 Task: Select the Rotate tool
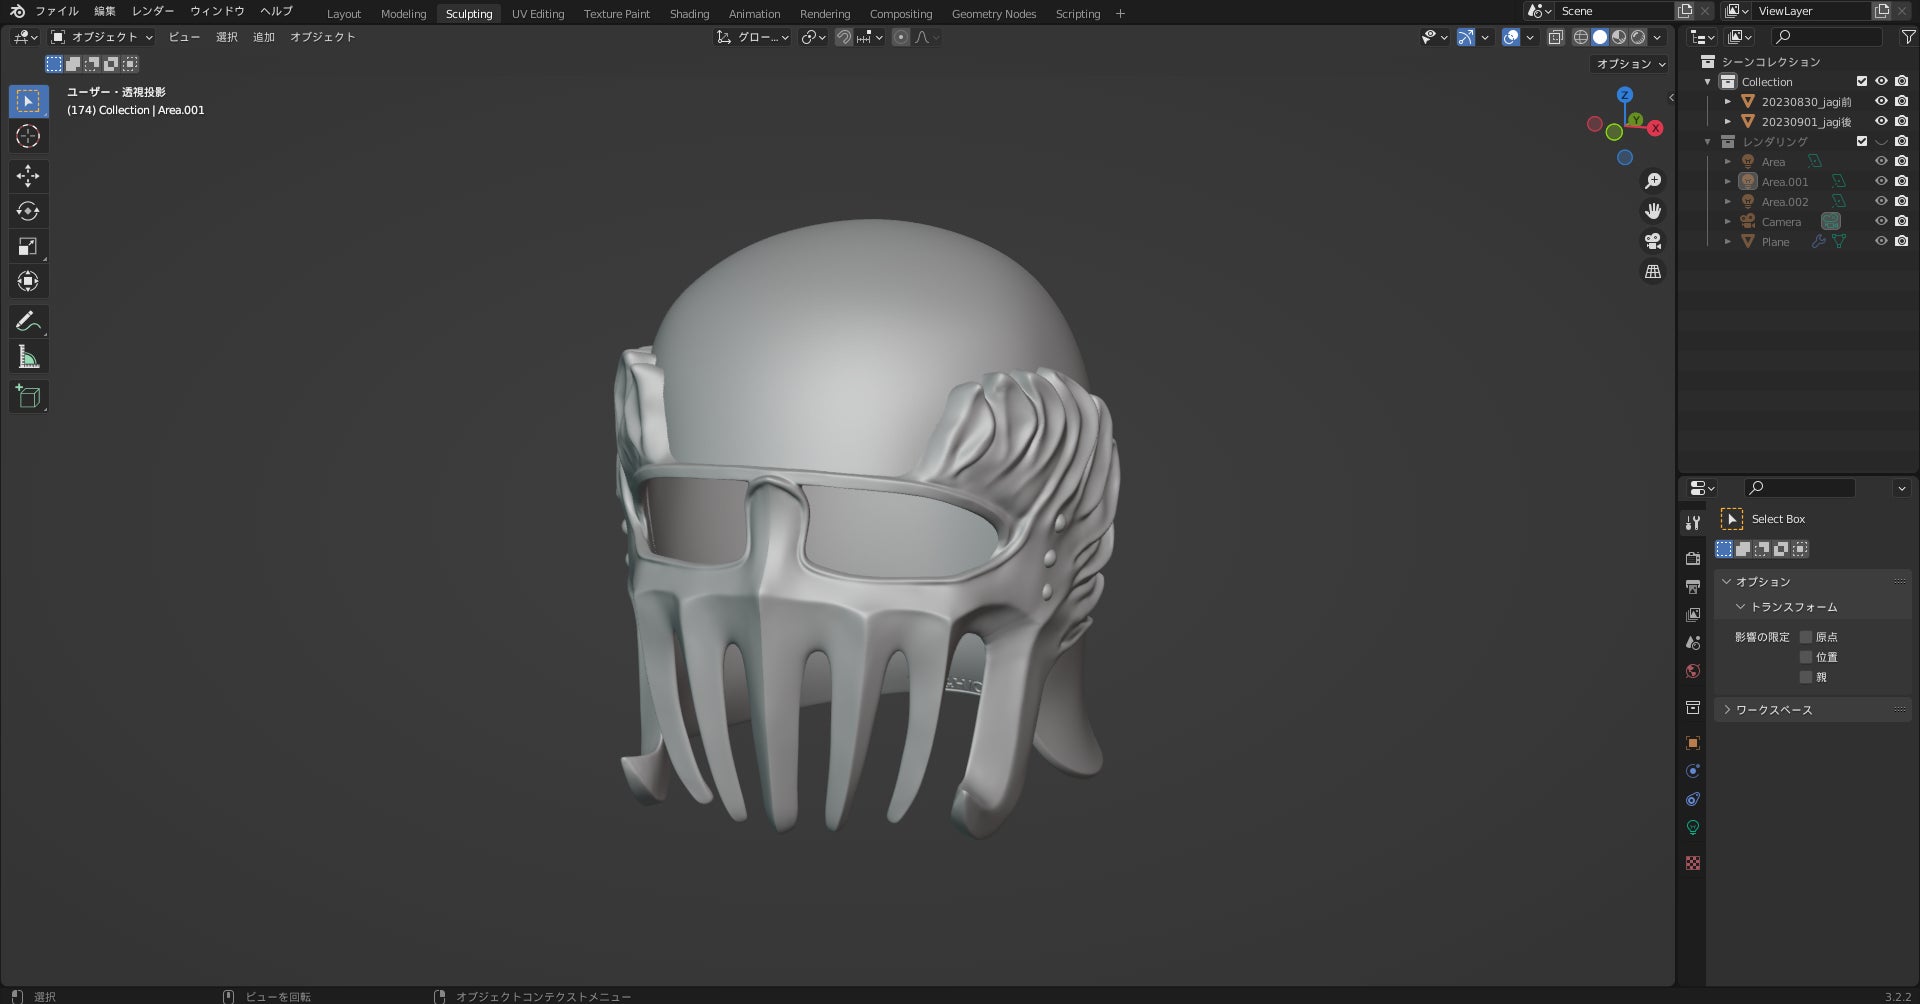coord(28,211)
